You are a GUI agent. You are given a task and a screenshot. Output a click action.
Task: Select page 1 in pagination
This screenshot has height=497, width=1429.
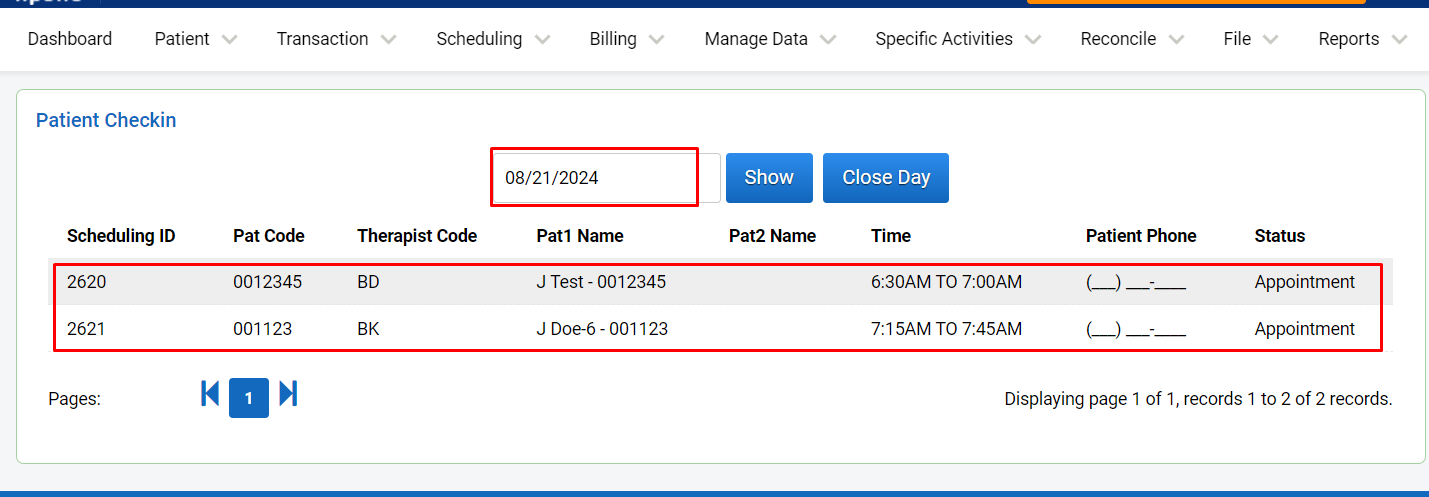pos(249,398)
